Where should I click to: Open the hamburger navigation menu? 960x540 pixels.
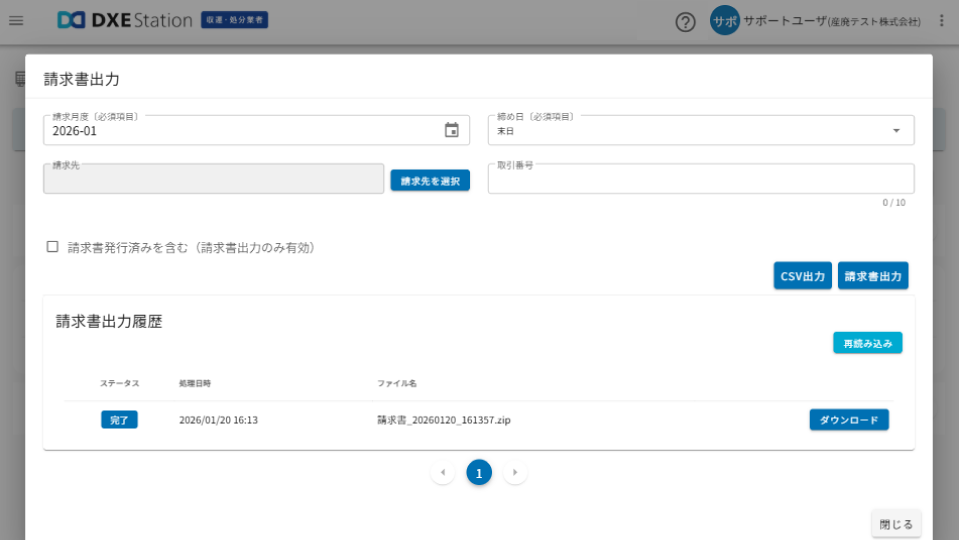(x=16, y=21)
